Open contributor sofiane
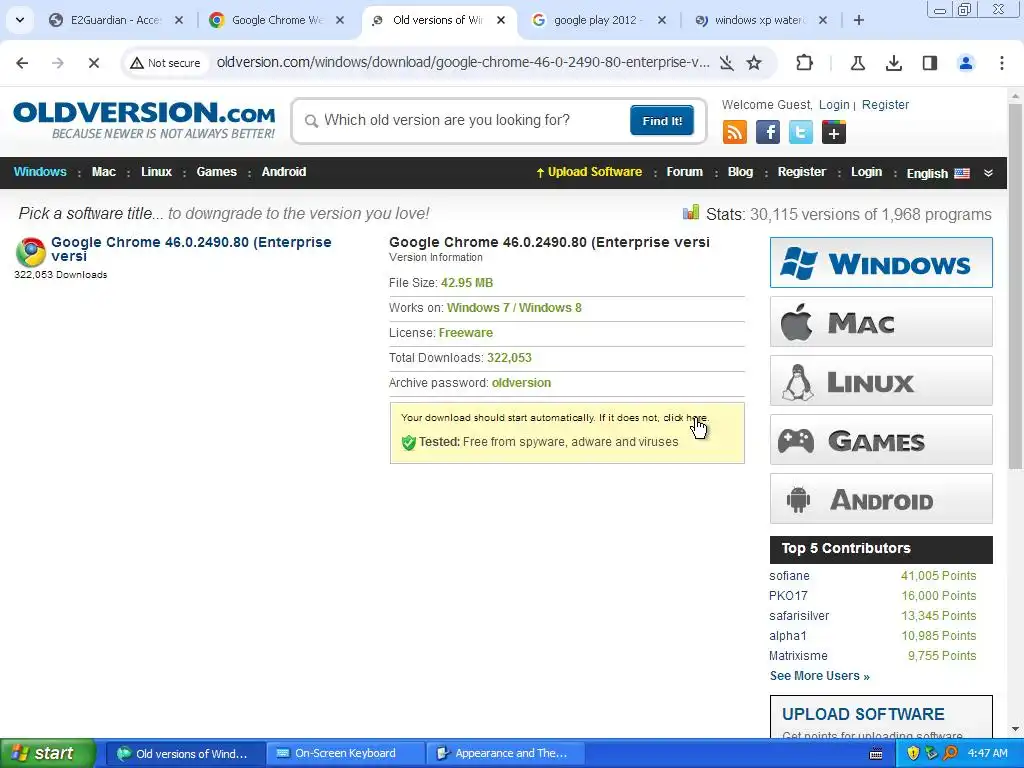Viewport: 1024px width, 768px height. [x=789, y=576]
